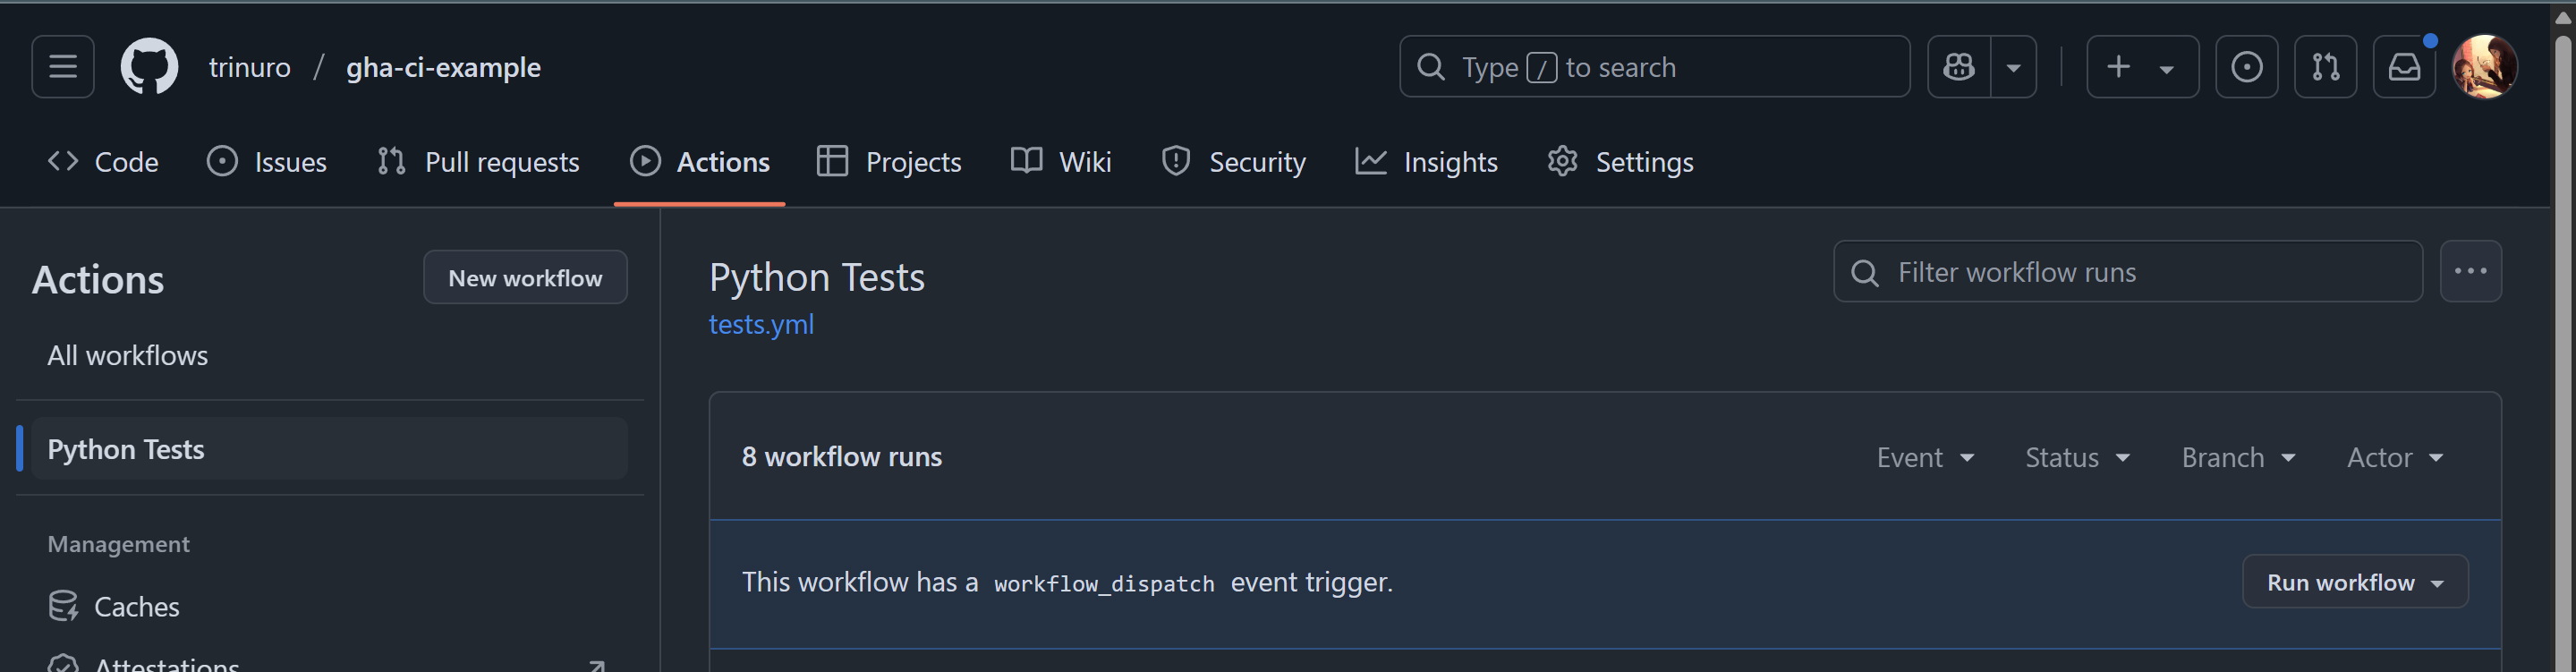This screenshot has width=2576, height=672.
Task: Focus the Filter workflow runs field
Action: 2127,271
